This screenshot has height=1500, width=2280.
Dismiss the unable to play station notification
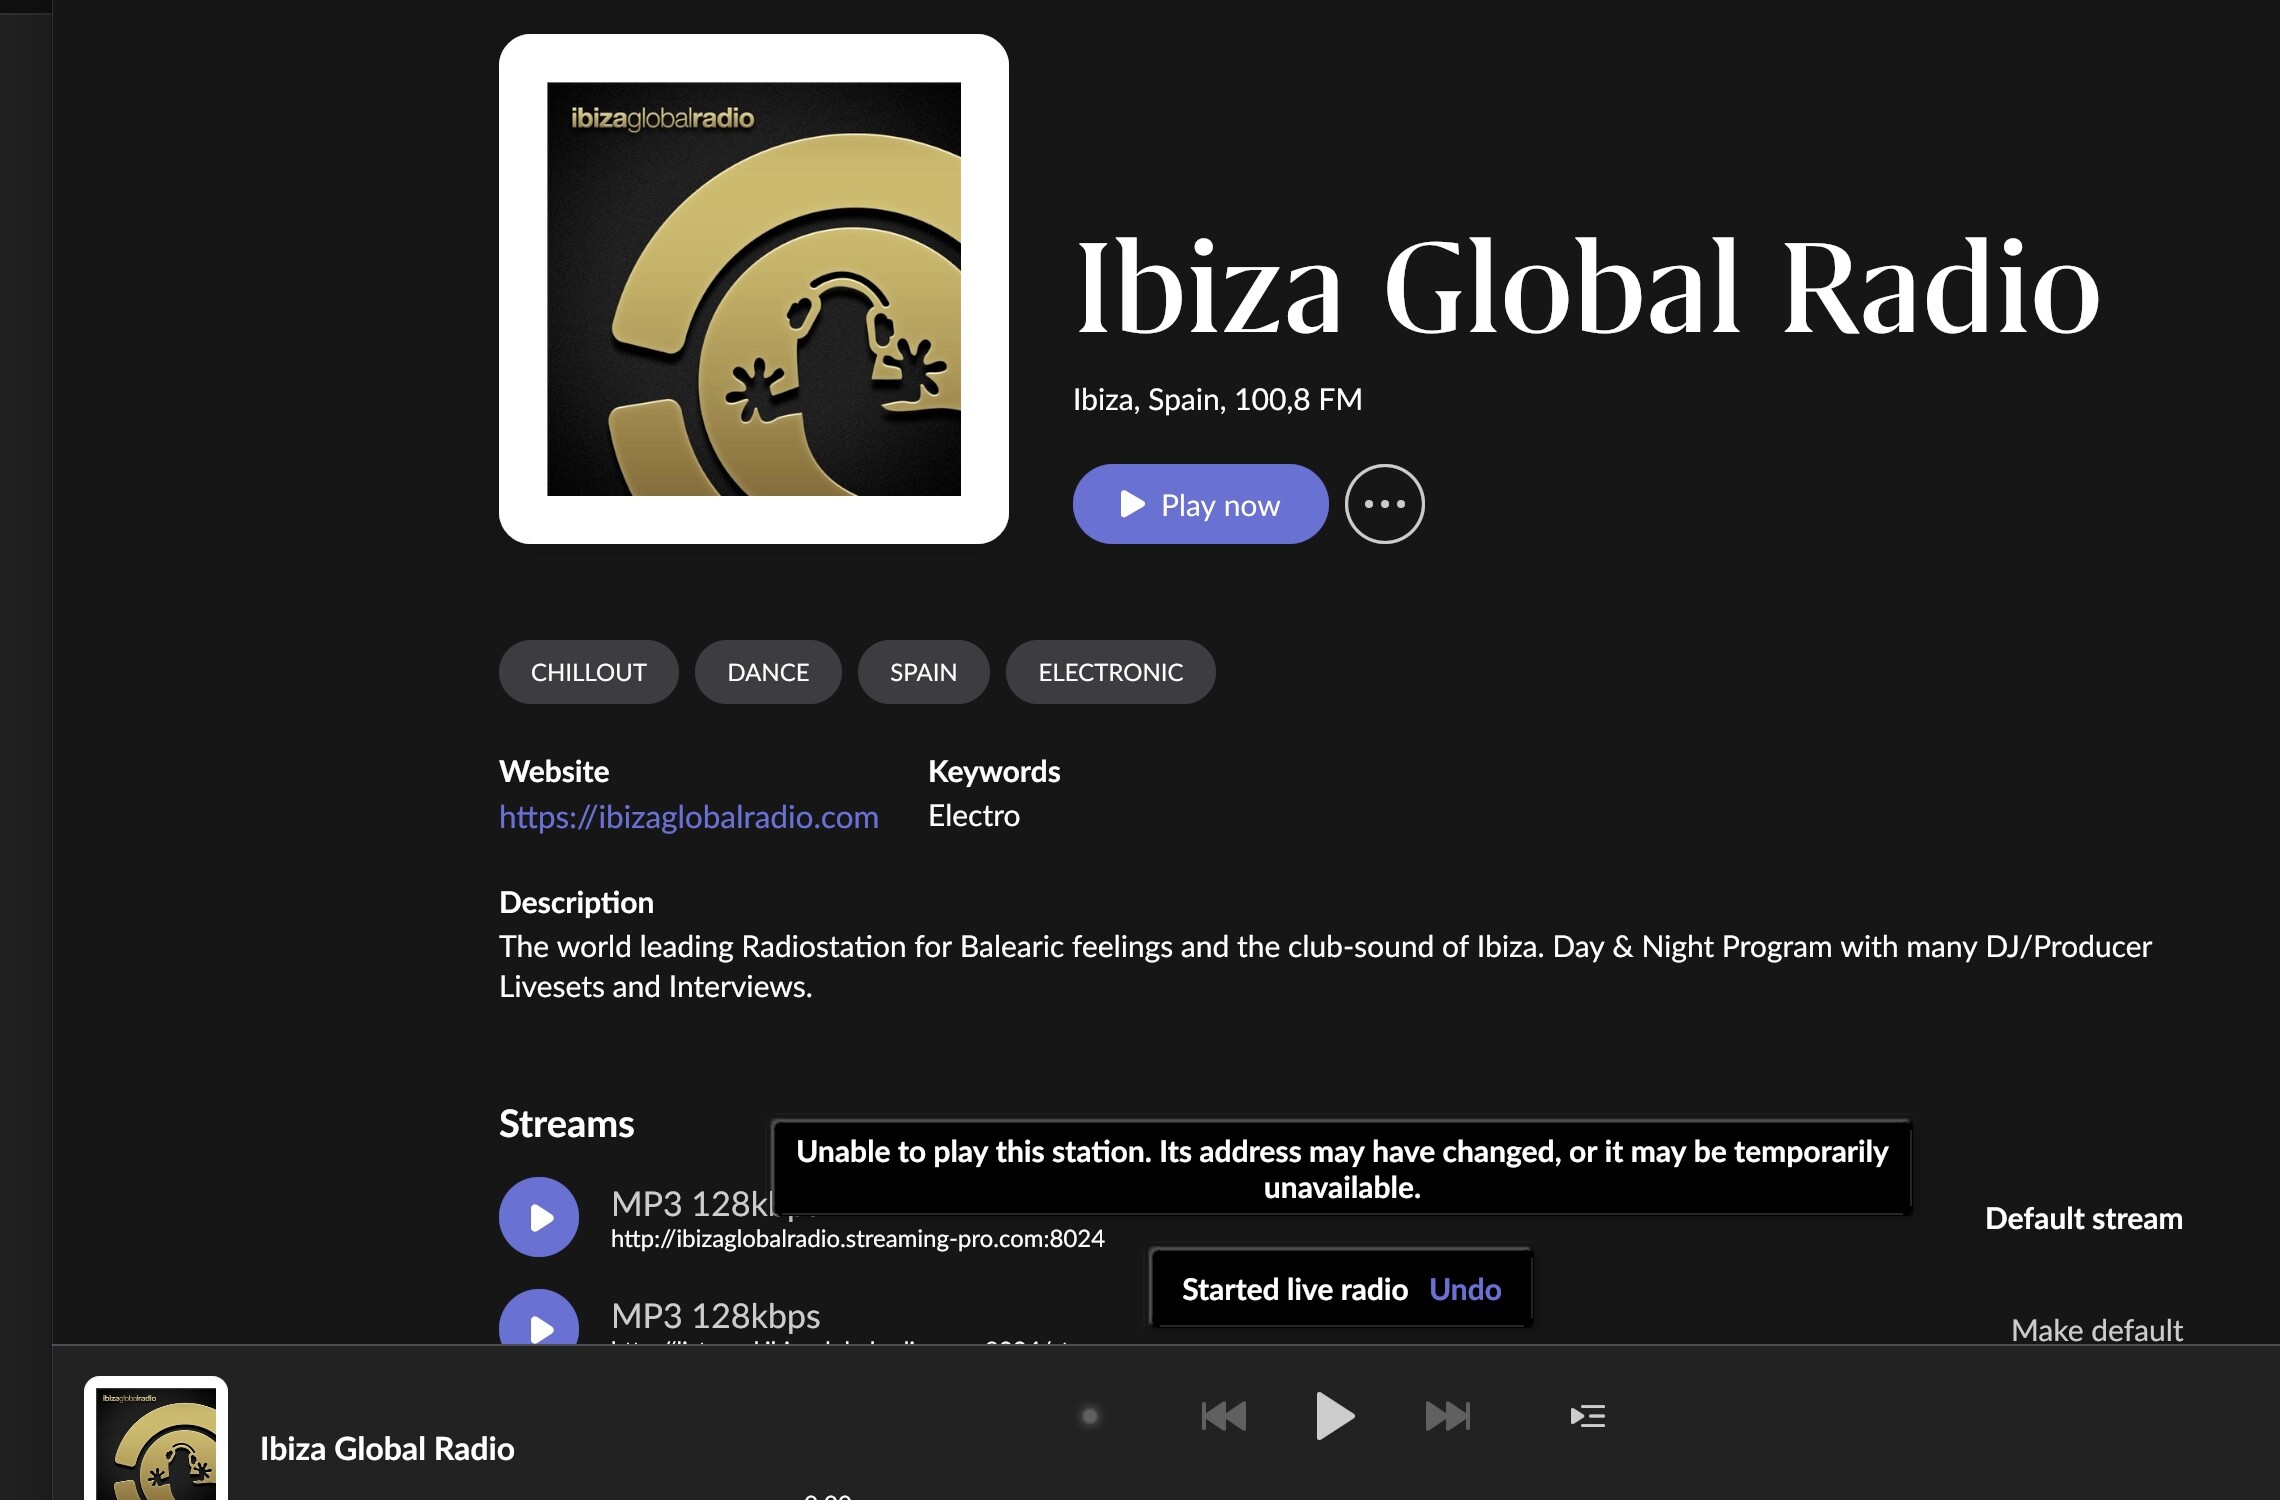[1341, 1168]
